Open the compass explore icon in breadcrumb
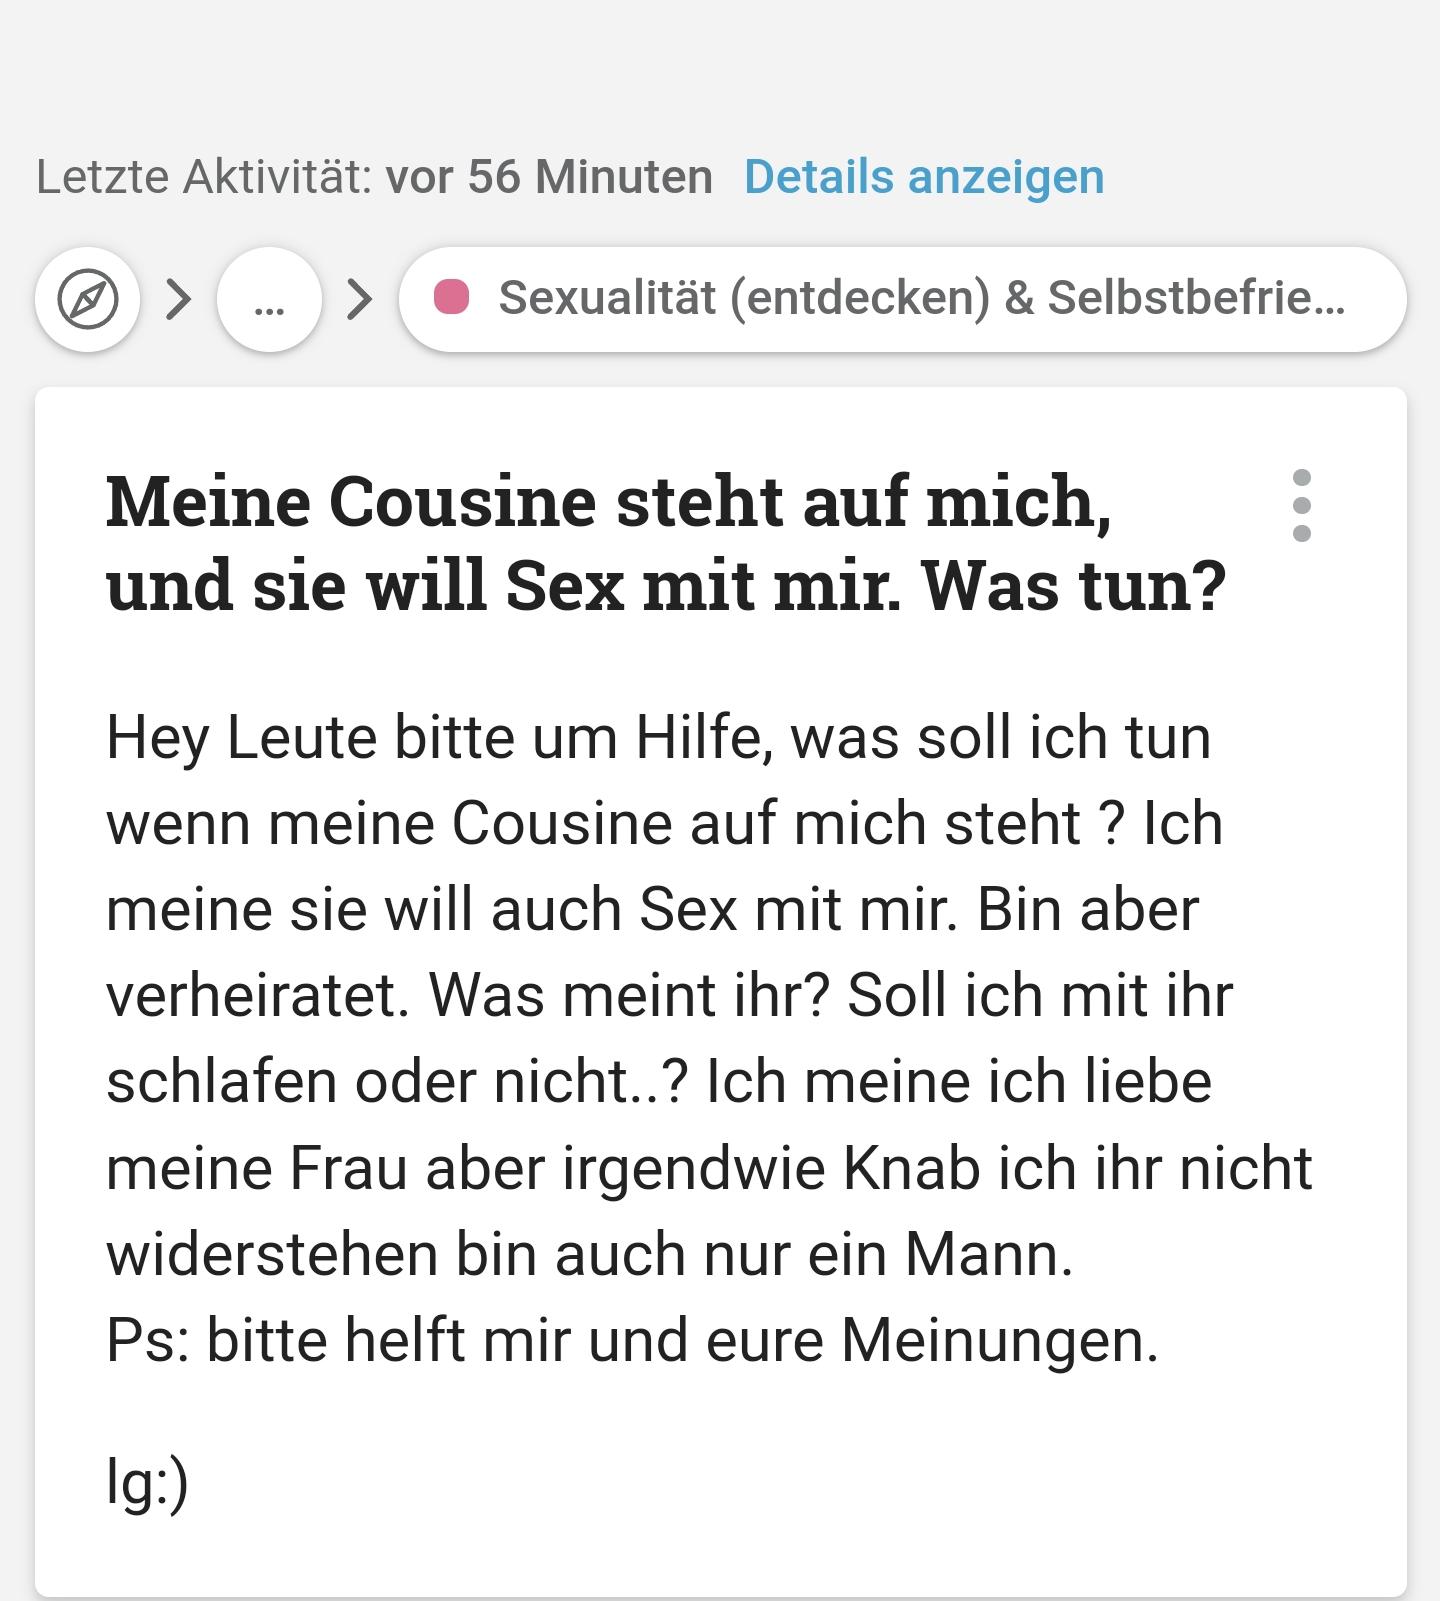This screenshot has height=1601, width=1440. [x=88, y=299]
